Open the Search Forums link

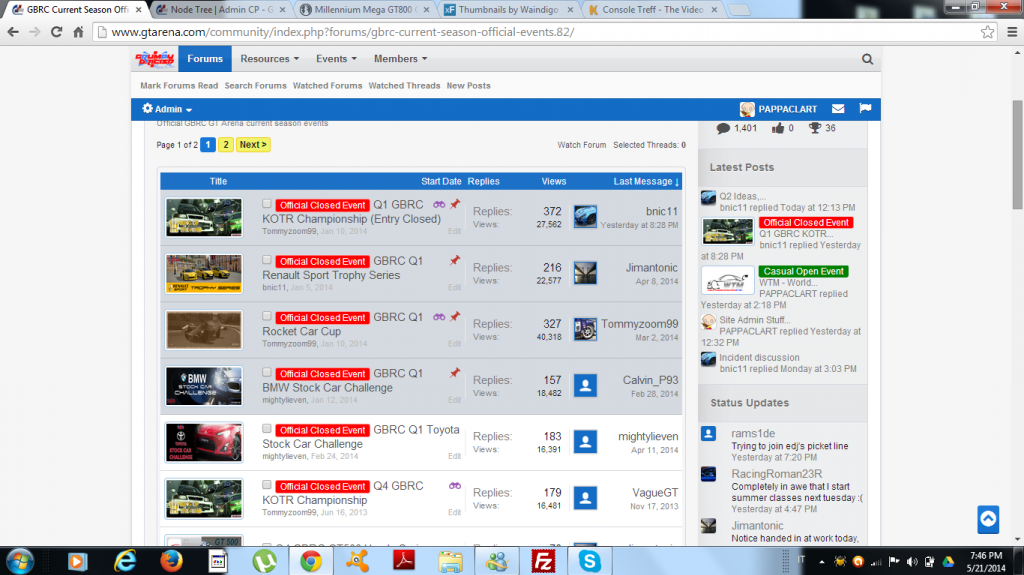(x=255, y=86)
